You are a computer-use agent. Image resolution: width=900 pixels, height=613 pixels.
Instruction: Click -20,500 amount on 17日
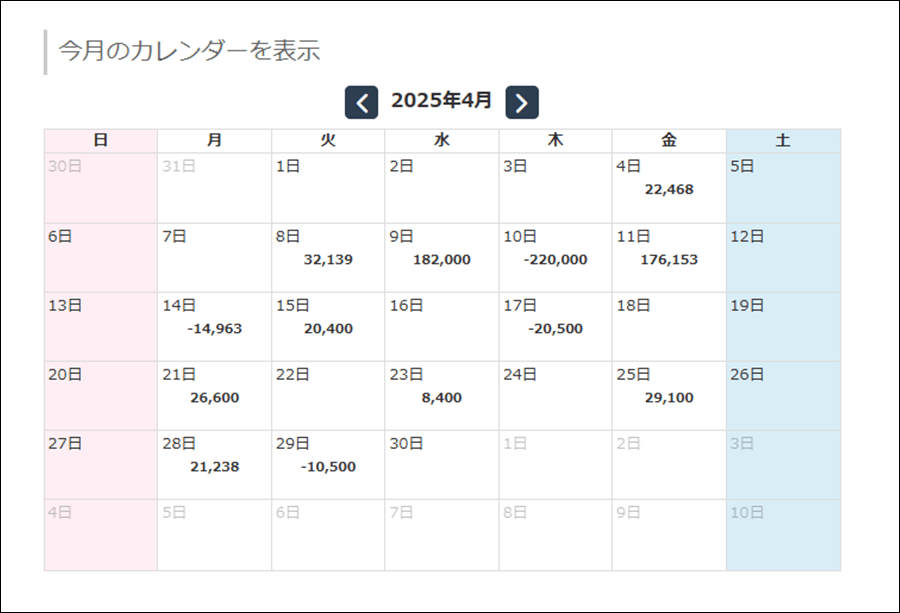click(555, 329)
